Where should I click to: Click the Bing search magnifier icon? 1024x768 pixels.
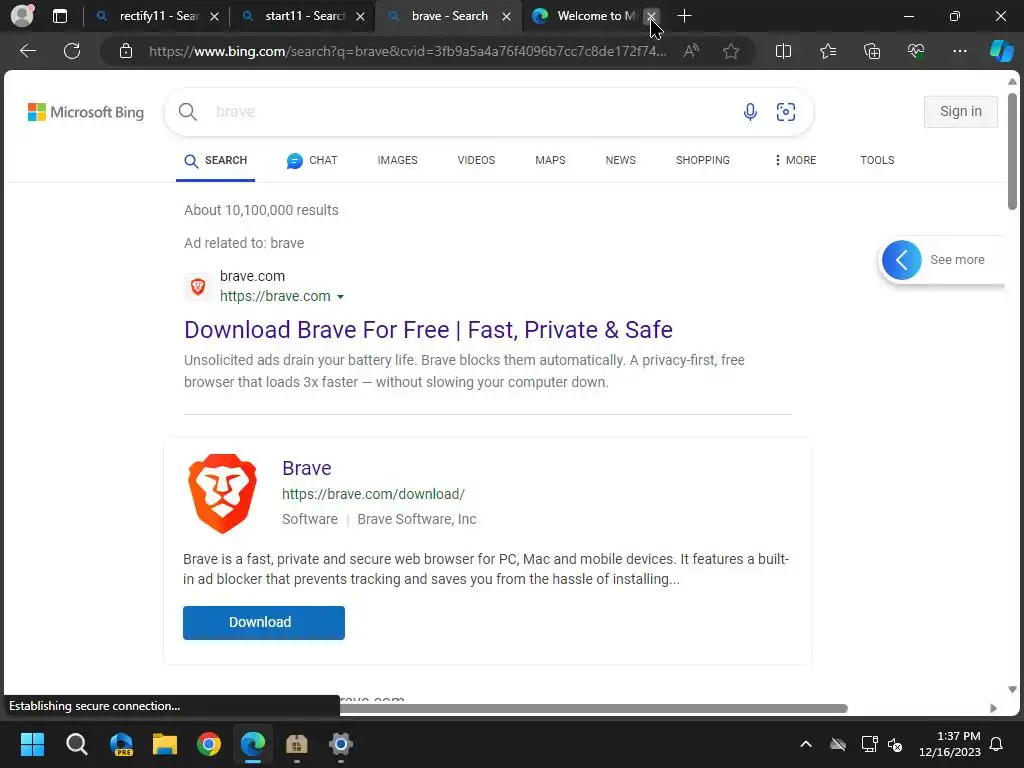[x=187, y=112]
